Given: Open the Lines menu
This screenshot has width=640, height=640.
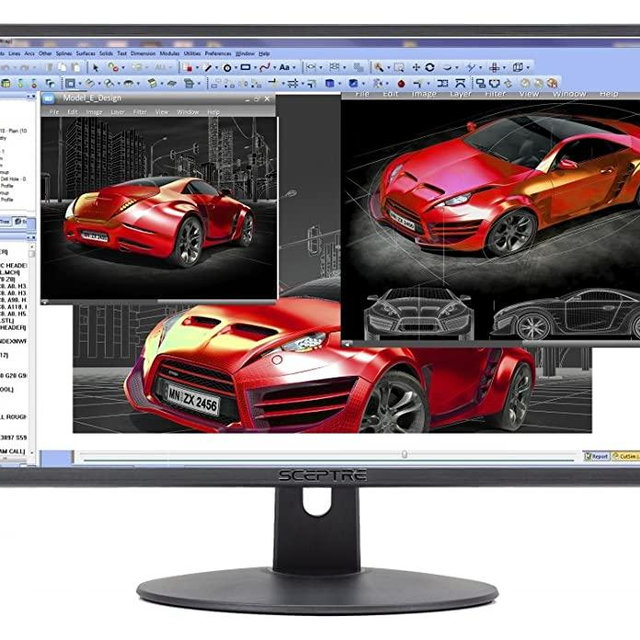Looking at the screenshot, I should (x=14, y=53).
